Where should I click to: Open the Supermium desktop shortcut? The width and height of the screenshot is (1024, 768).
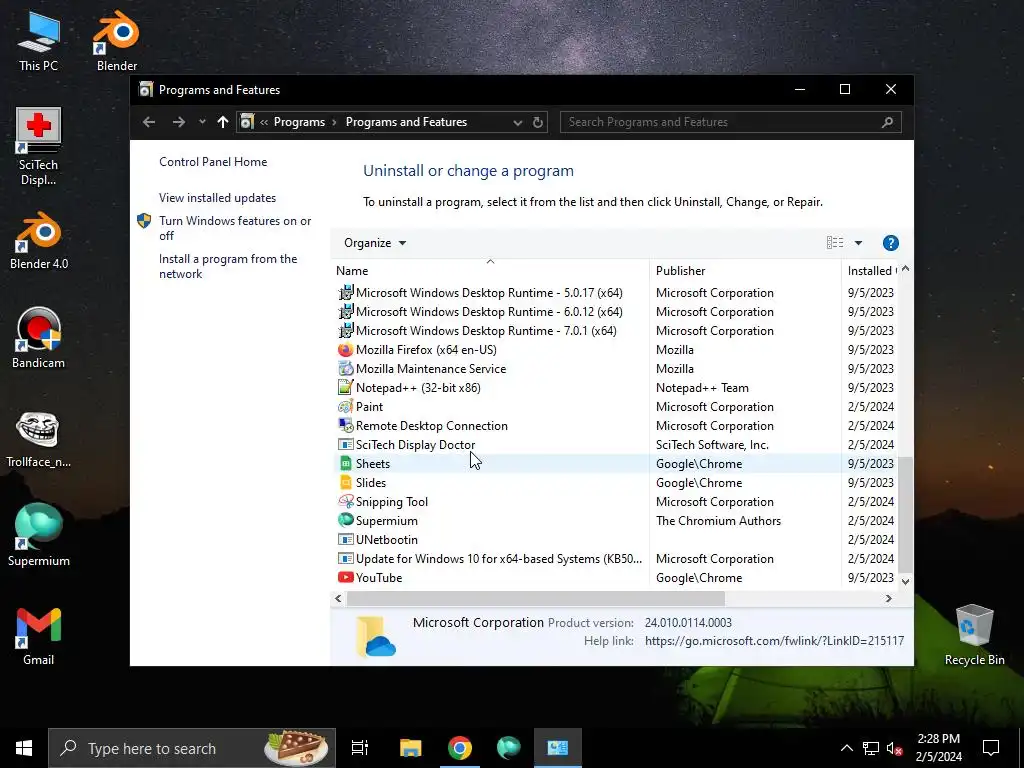click(x=39, y=536)
